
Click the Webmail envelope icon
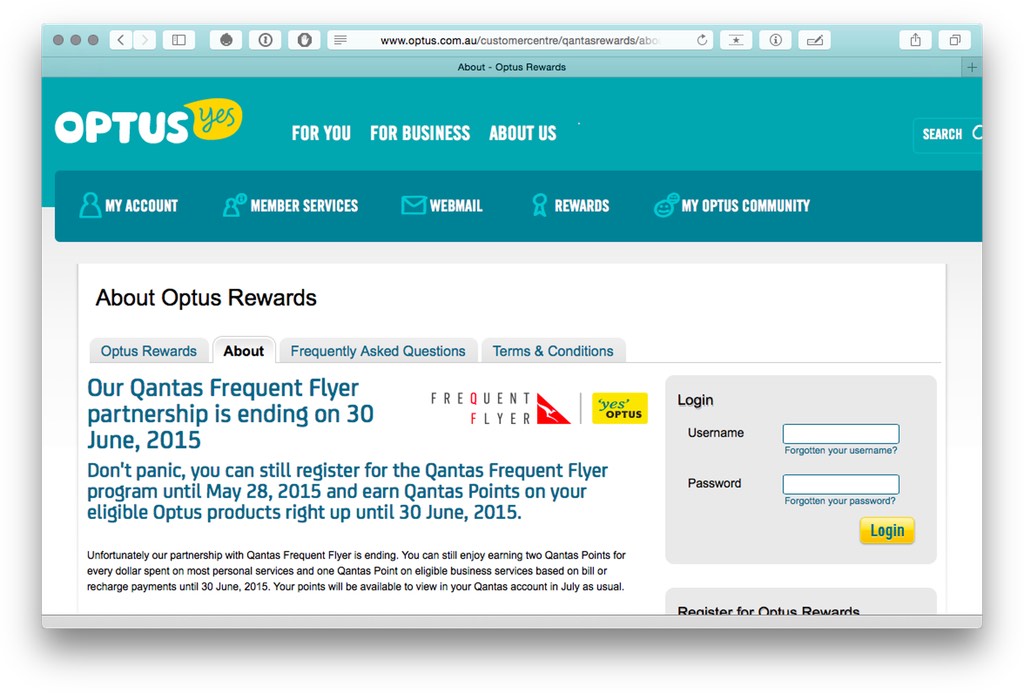tap(413, 205)
